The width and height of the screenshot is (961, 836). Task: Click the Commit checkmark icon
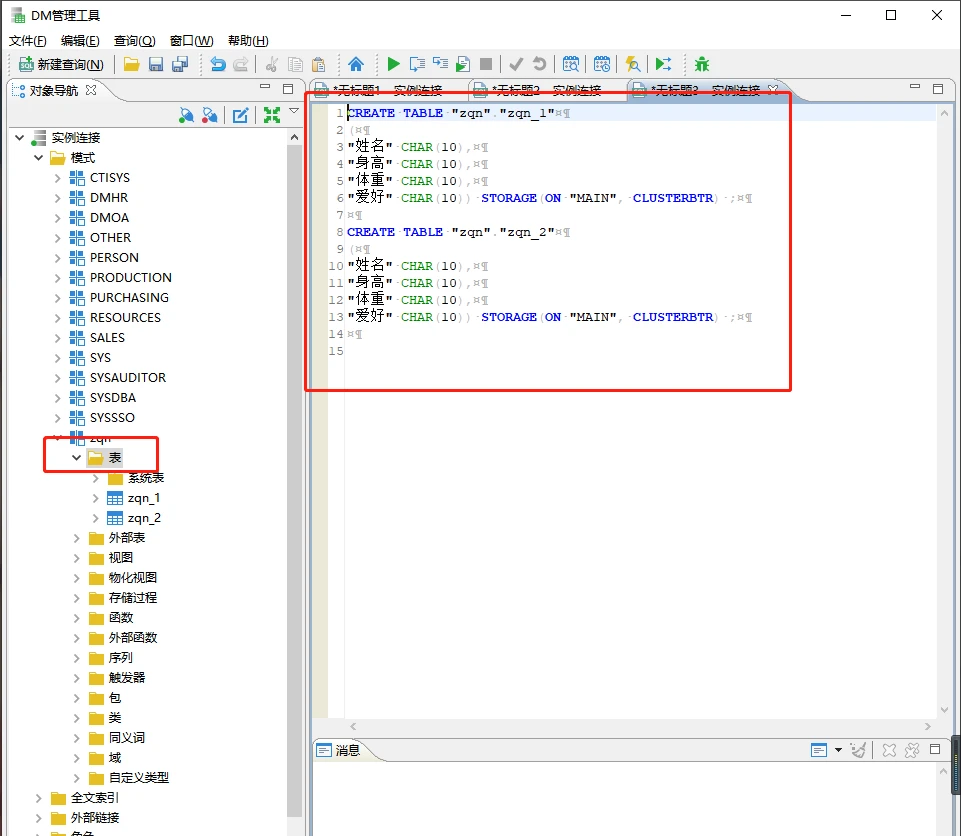point(517,64)
